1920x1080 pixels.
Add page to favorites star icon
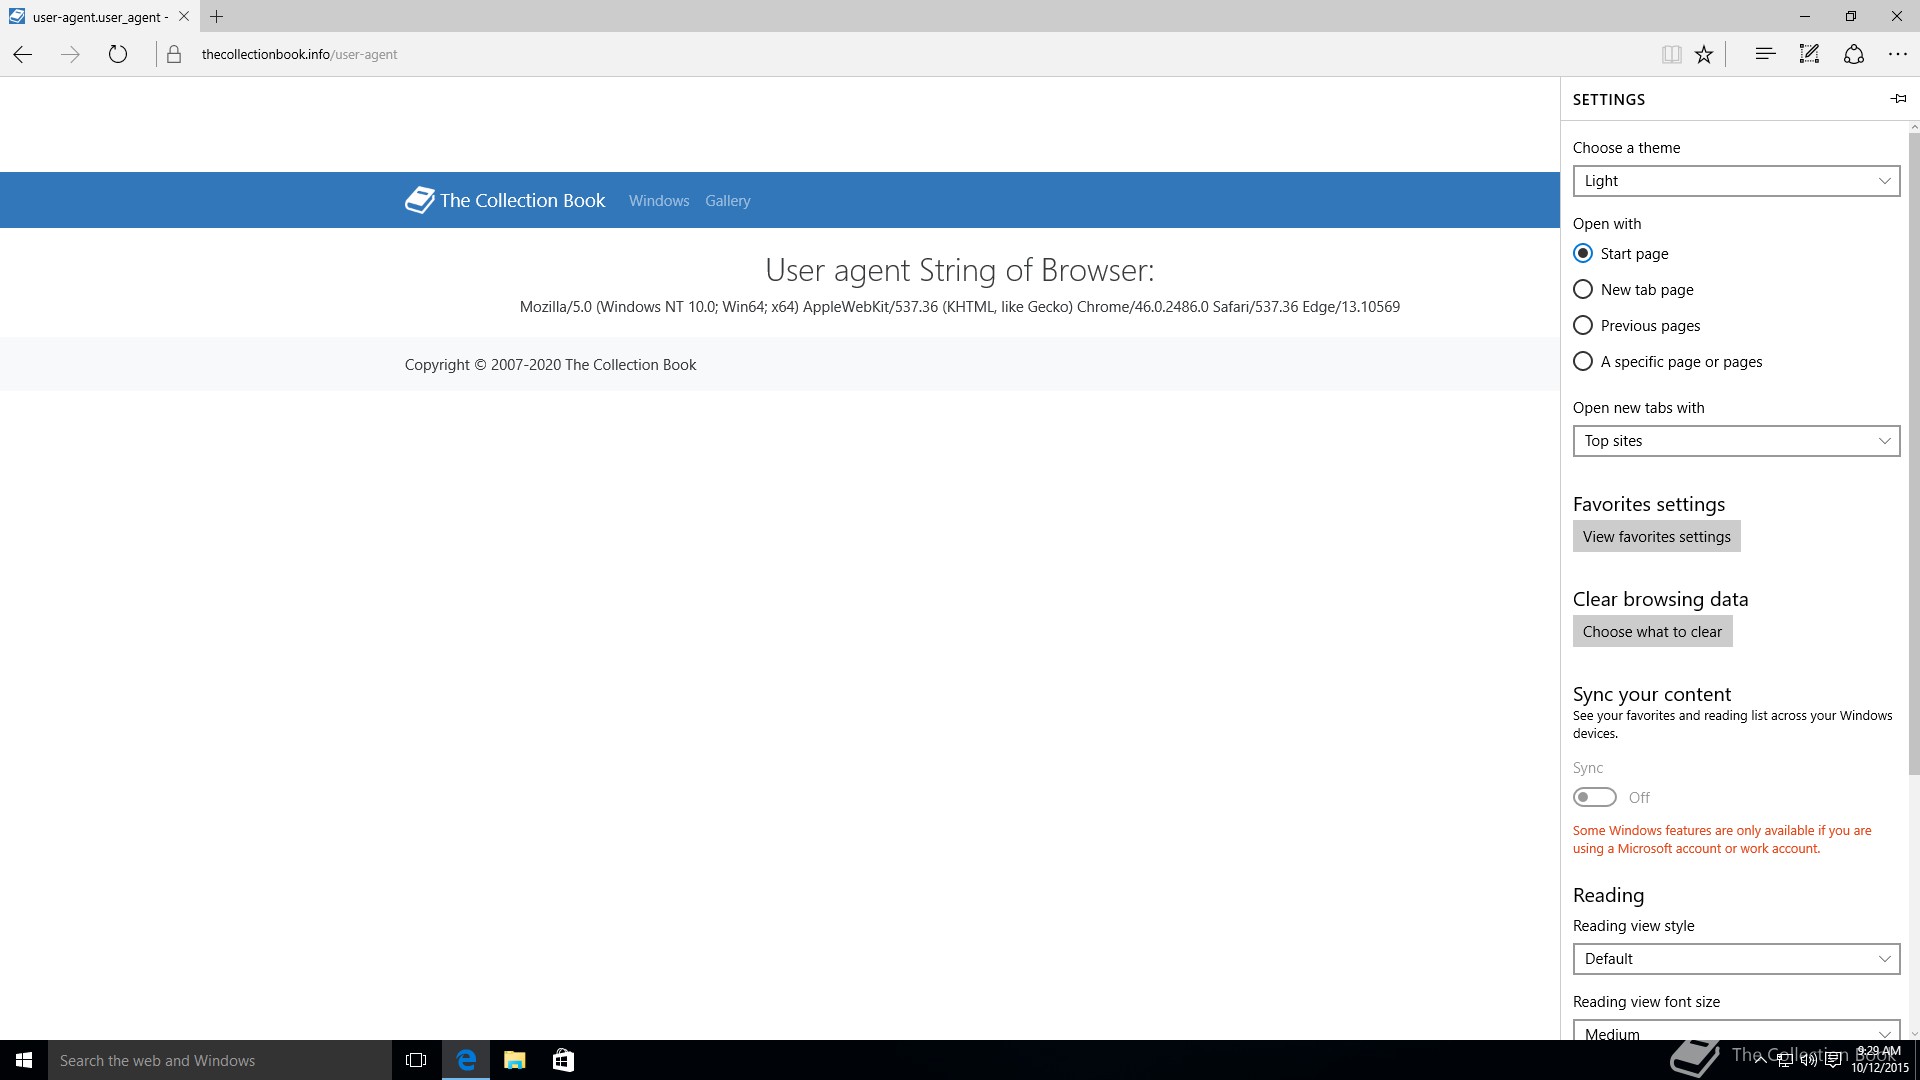pyautogui.click(x=1704, y=55)
